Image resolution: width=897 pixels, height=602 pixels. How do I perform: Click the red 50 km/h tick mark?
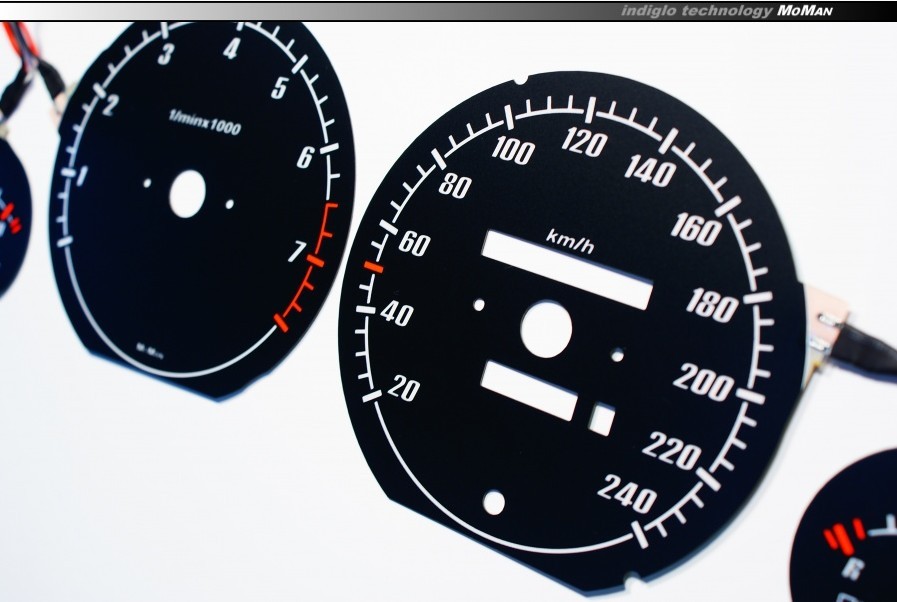[x=374, y=267]
